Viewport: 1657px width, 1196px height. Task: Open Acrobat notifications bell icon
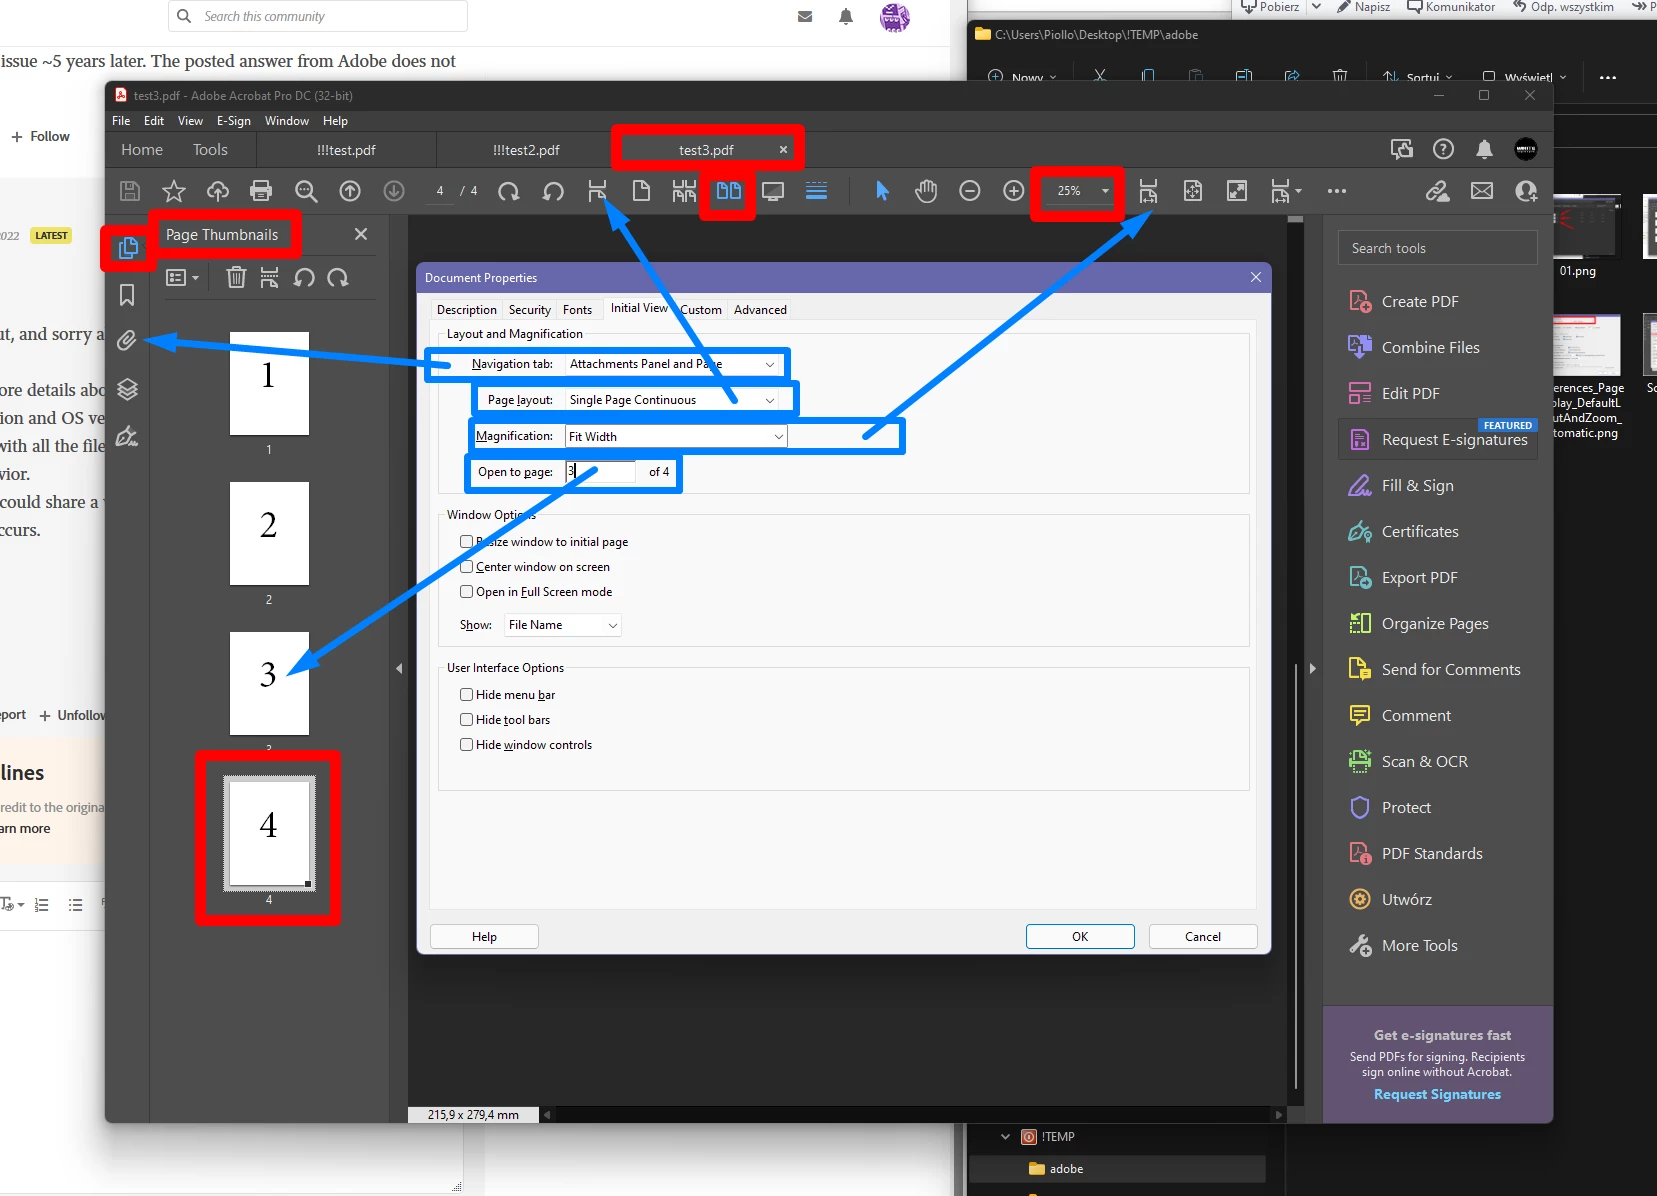pyautogui.click(x=1484, y=150)
